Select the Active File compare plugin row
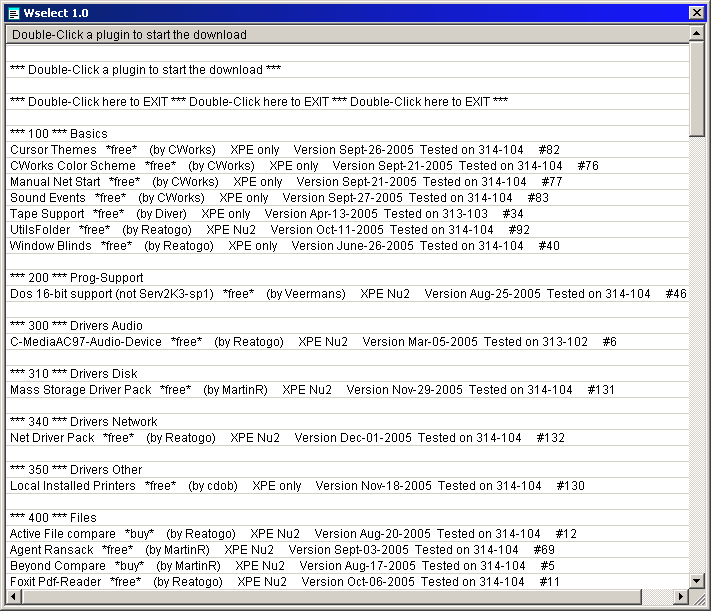This screenshot has width=711, height=611. pos(347,534)
